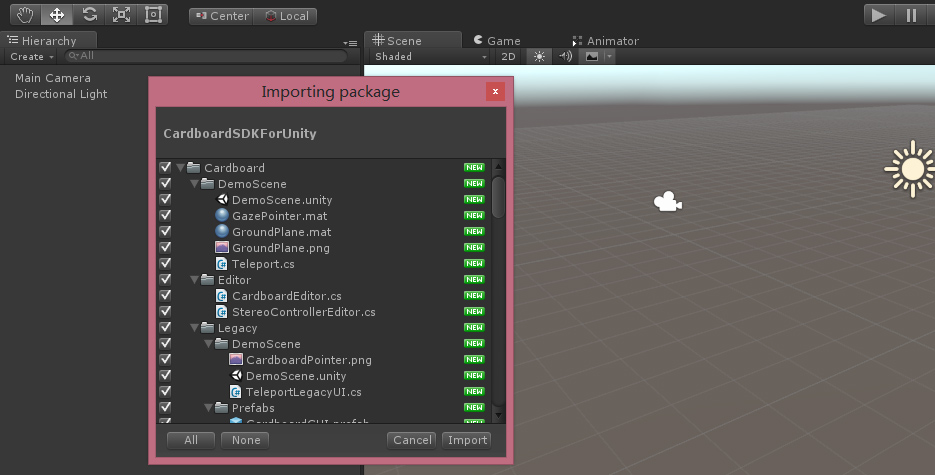Click the GroundPlane.png texture icon

[x=222, y=247]
